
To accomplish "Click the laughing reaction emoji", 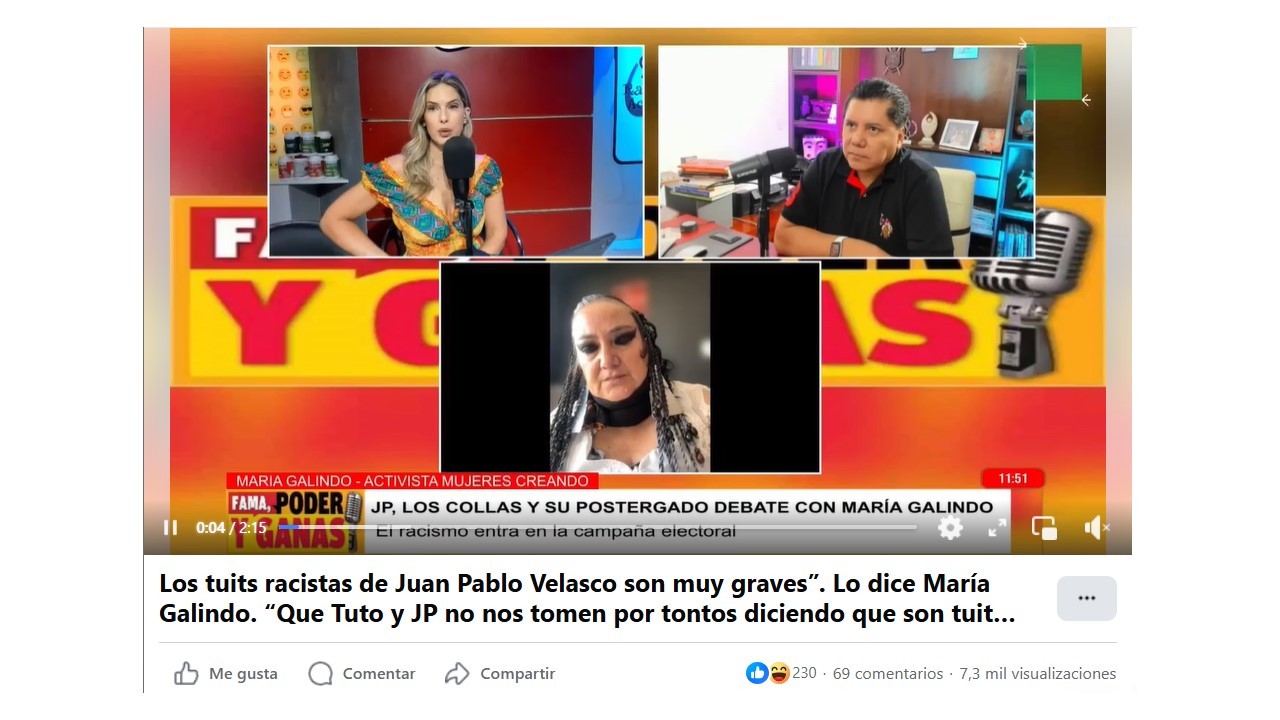I will (x=778, y=673).
